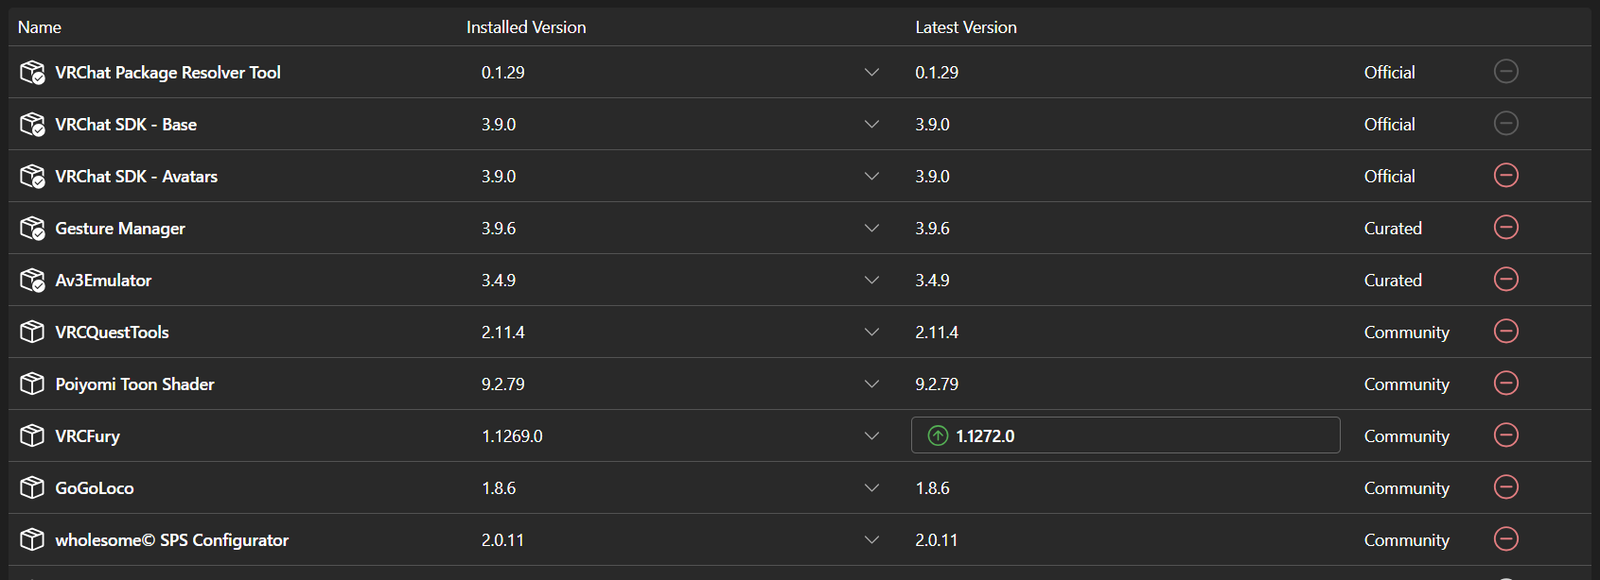The width and height of the screenshot is (1600, 580).
Task: Click the VRChat Package Resolver Tool package icon
Action: 32,72
